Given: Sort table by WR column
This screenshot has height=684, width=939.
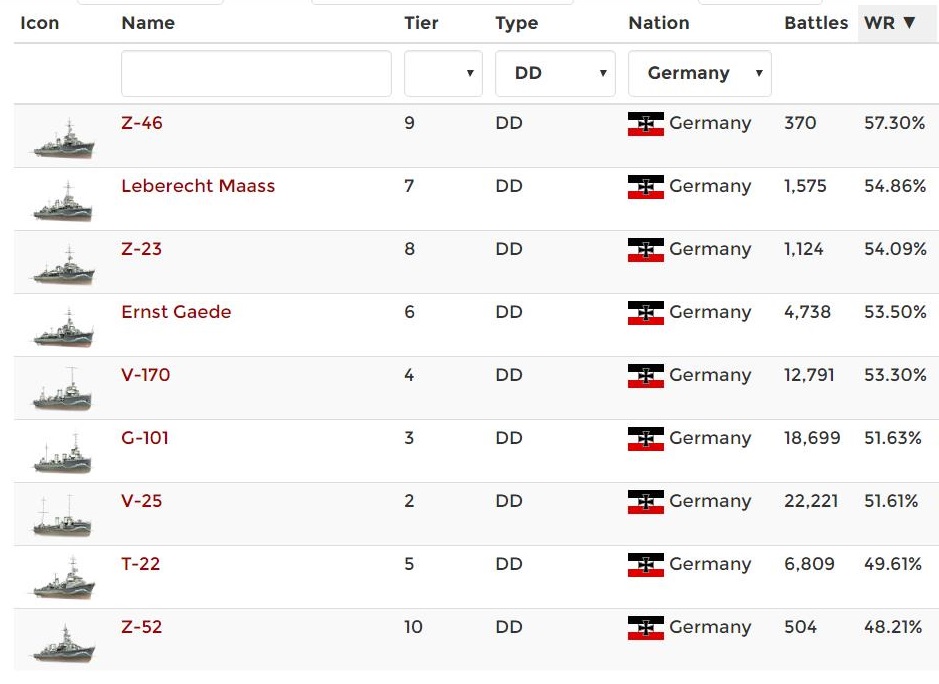Looking at the screenshot, I should (889, 23).
